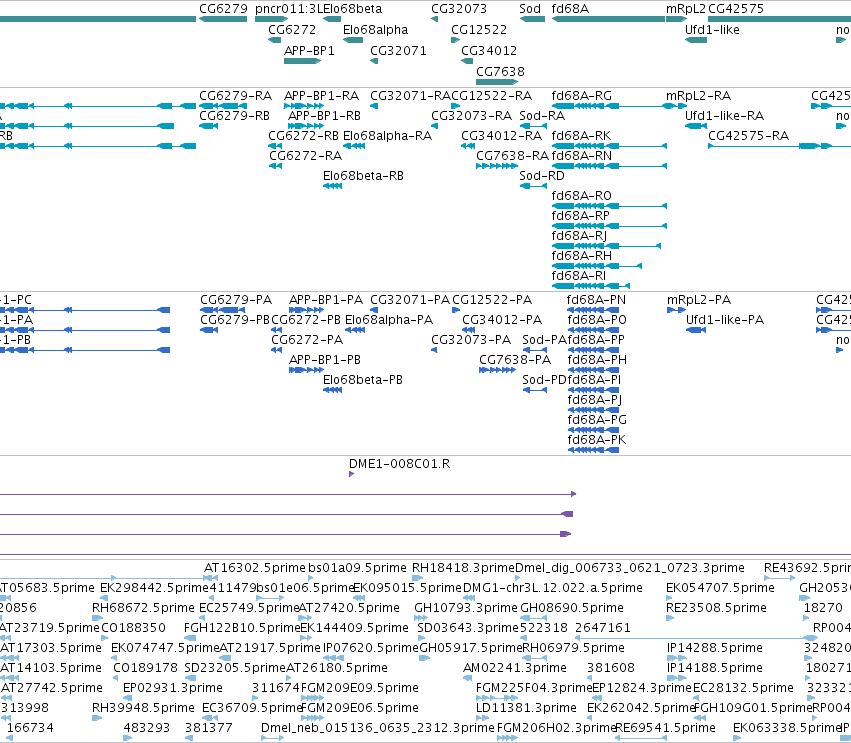Select the CG6272 gene label

292,29
